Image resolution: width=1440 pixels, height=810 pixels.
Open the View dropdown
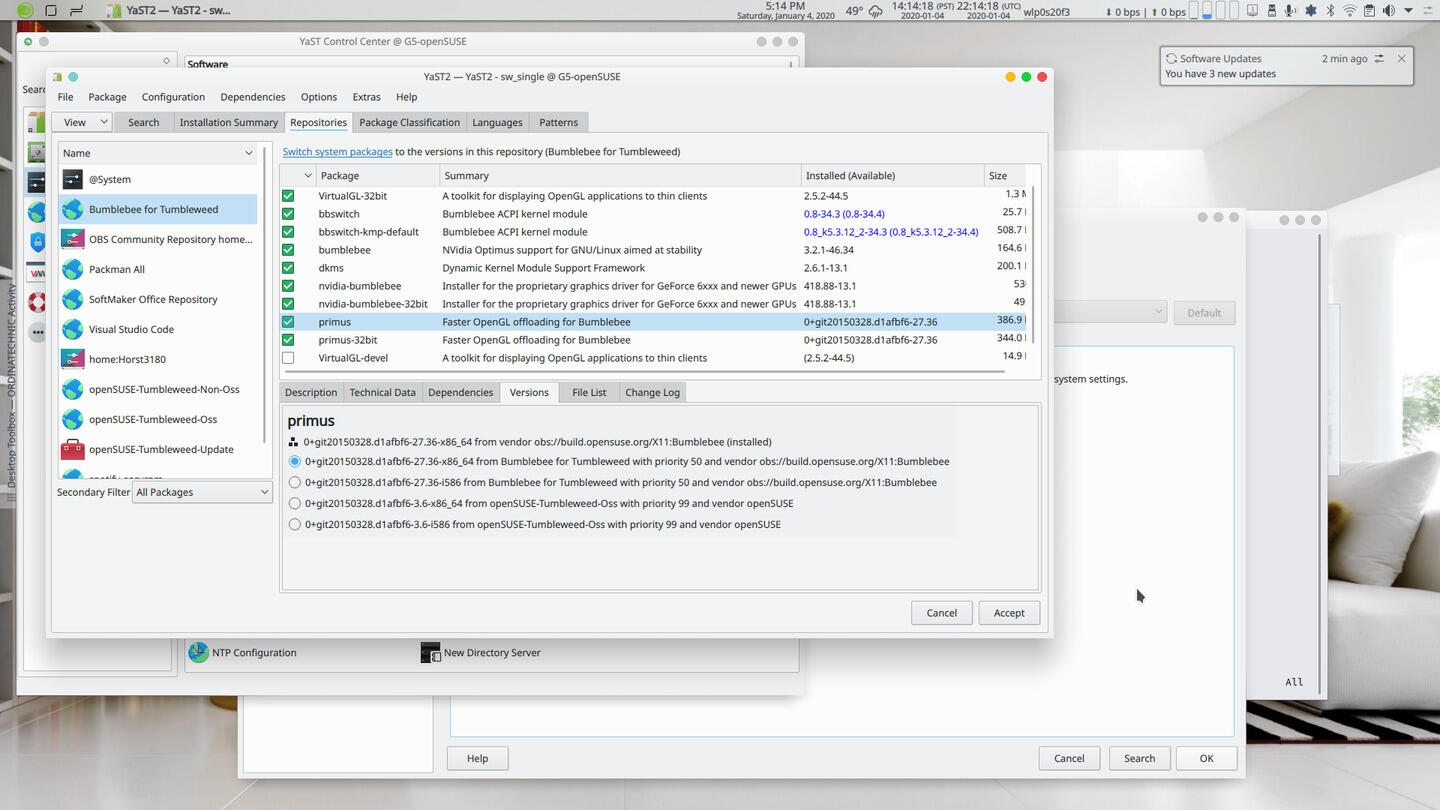pyautogui.click(x=82, y=122)
